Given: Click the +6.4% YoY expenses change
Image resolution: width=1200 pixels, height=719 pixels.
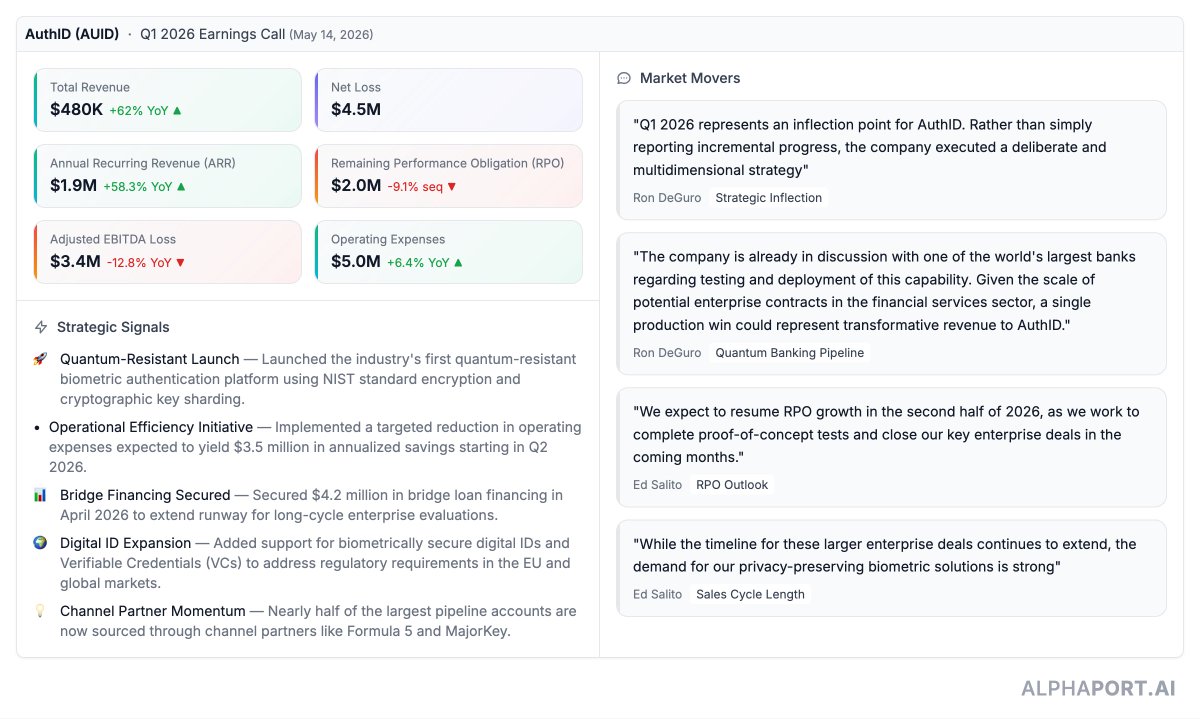Looking at the screenshot, I should (418, 263).
